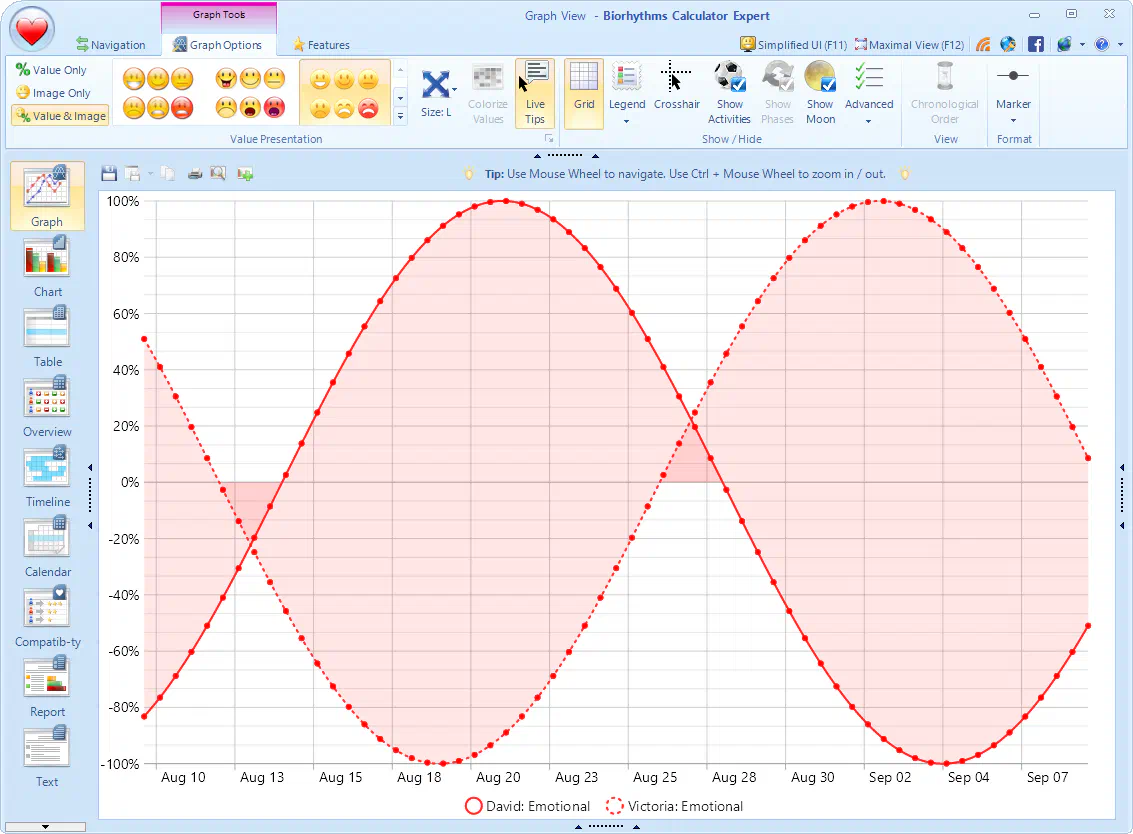
Task: Open the RSS feed icon
Action: click(983, 45)
